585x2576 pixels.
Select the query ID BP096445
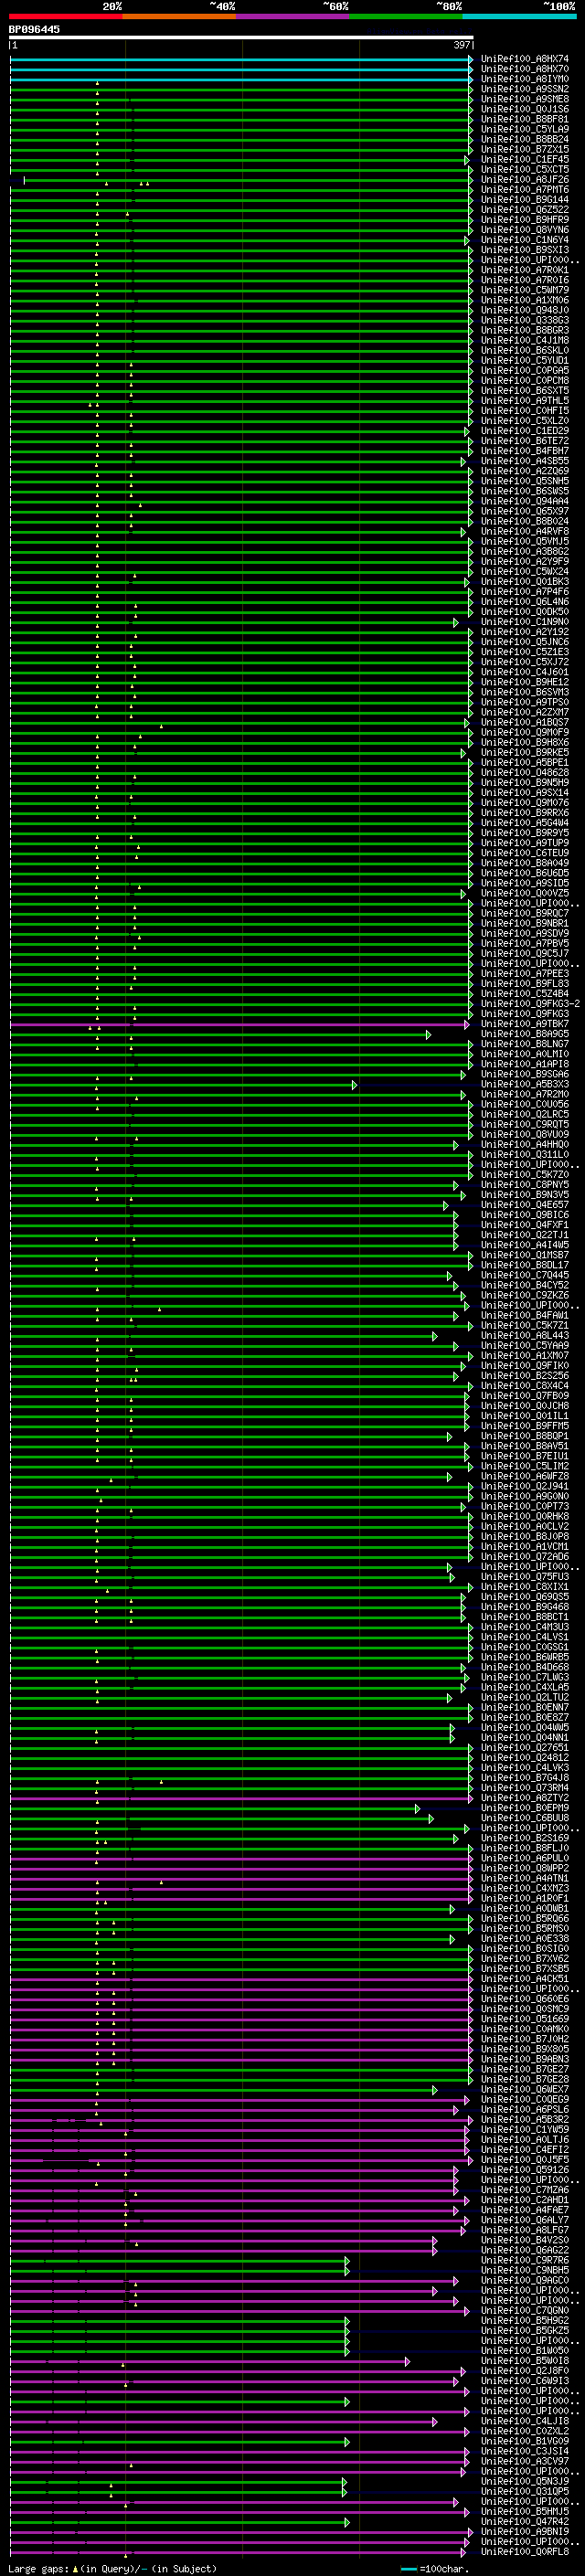point(34,30)
